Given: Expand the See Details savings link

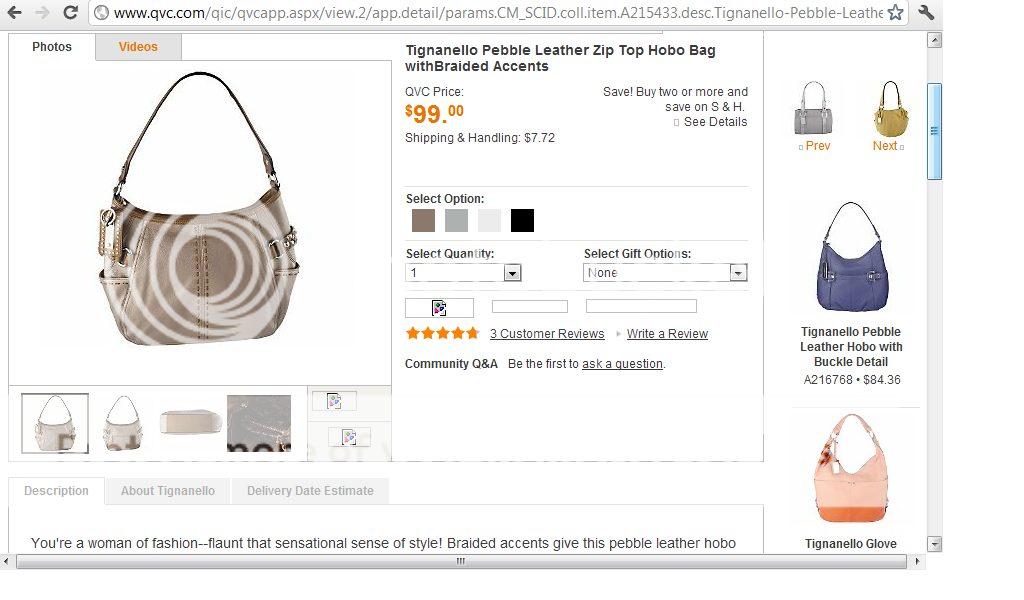Looking at the screenshot, I should point(715,122).
